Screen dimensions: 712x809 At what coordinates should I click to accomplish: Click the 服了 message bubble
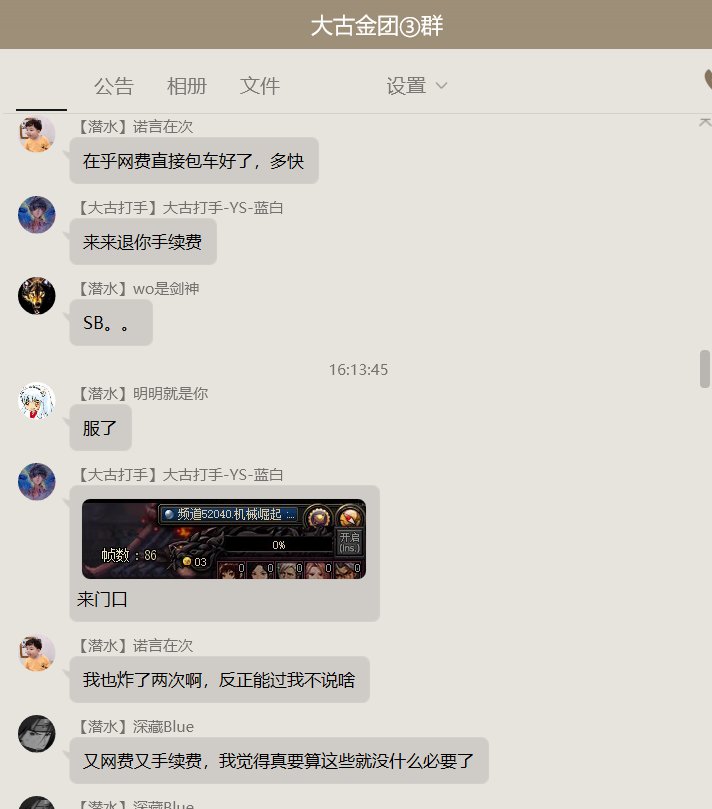pyautogui.click(x=101, y=428)
